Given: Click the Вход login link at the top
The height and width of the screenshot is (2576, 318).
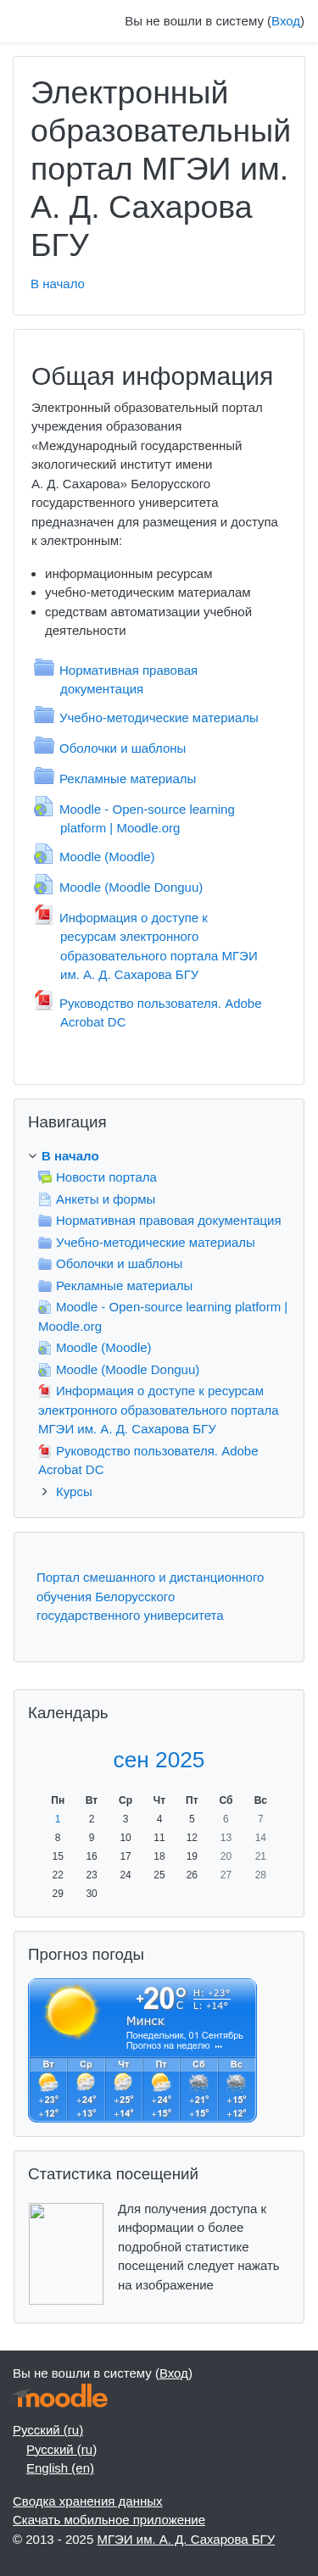Looking at the screenshot, I should 285,21.
